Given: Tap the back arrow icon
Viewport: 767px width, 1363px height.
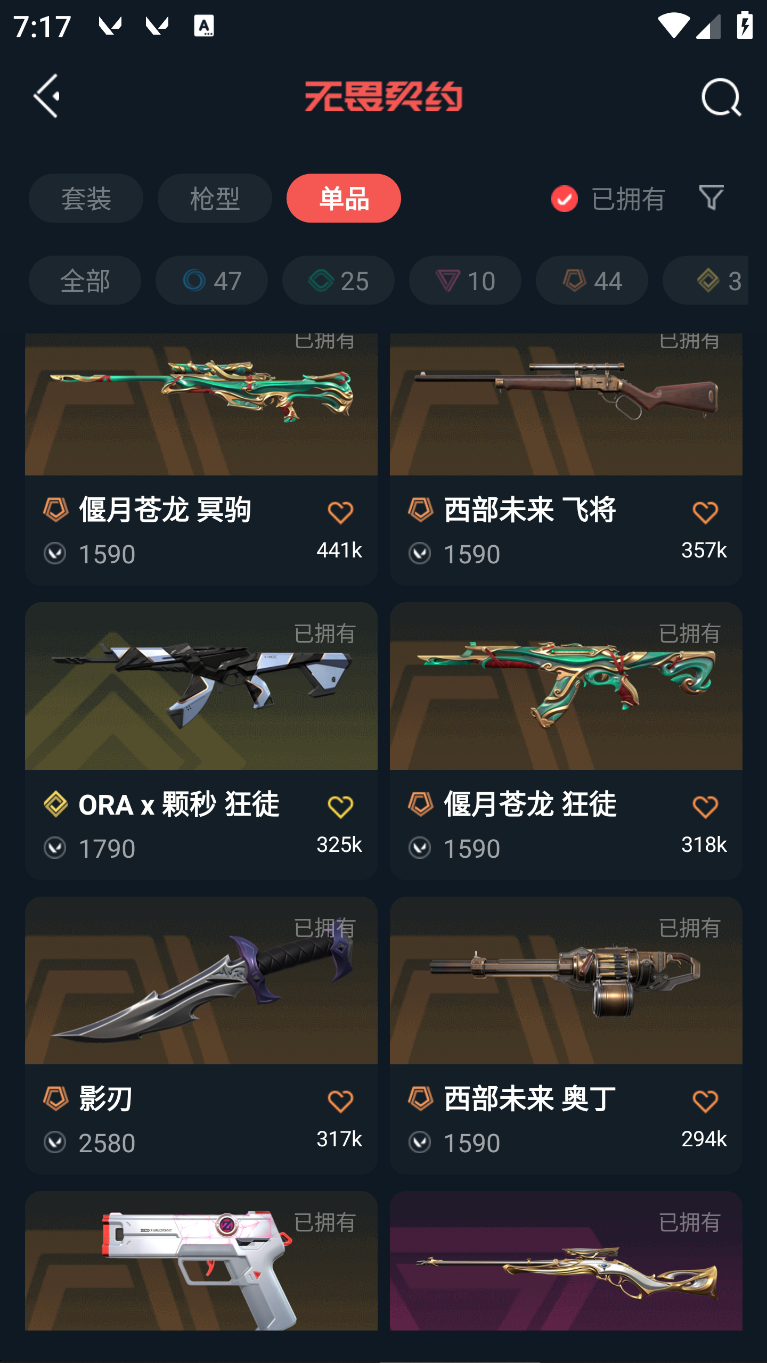Looking at the screenshot, I should (x=47, y=96).
